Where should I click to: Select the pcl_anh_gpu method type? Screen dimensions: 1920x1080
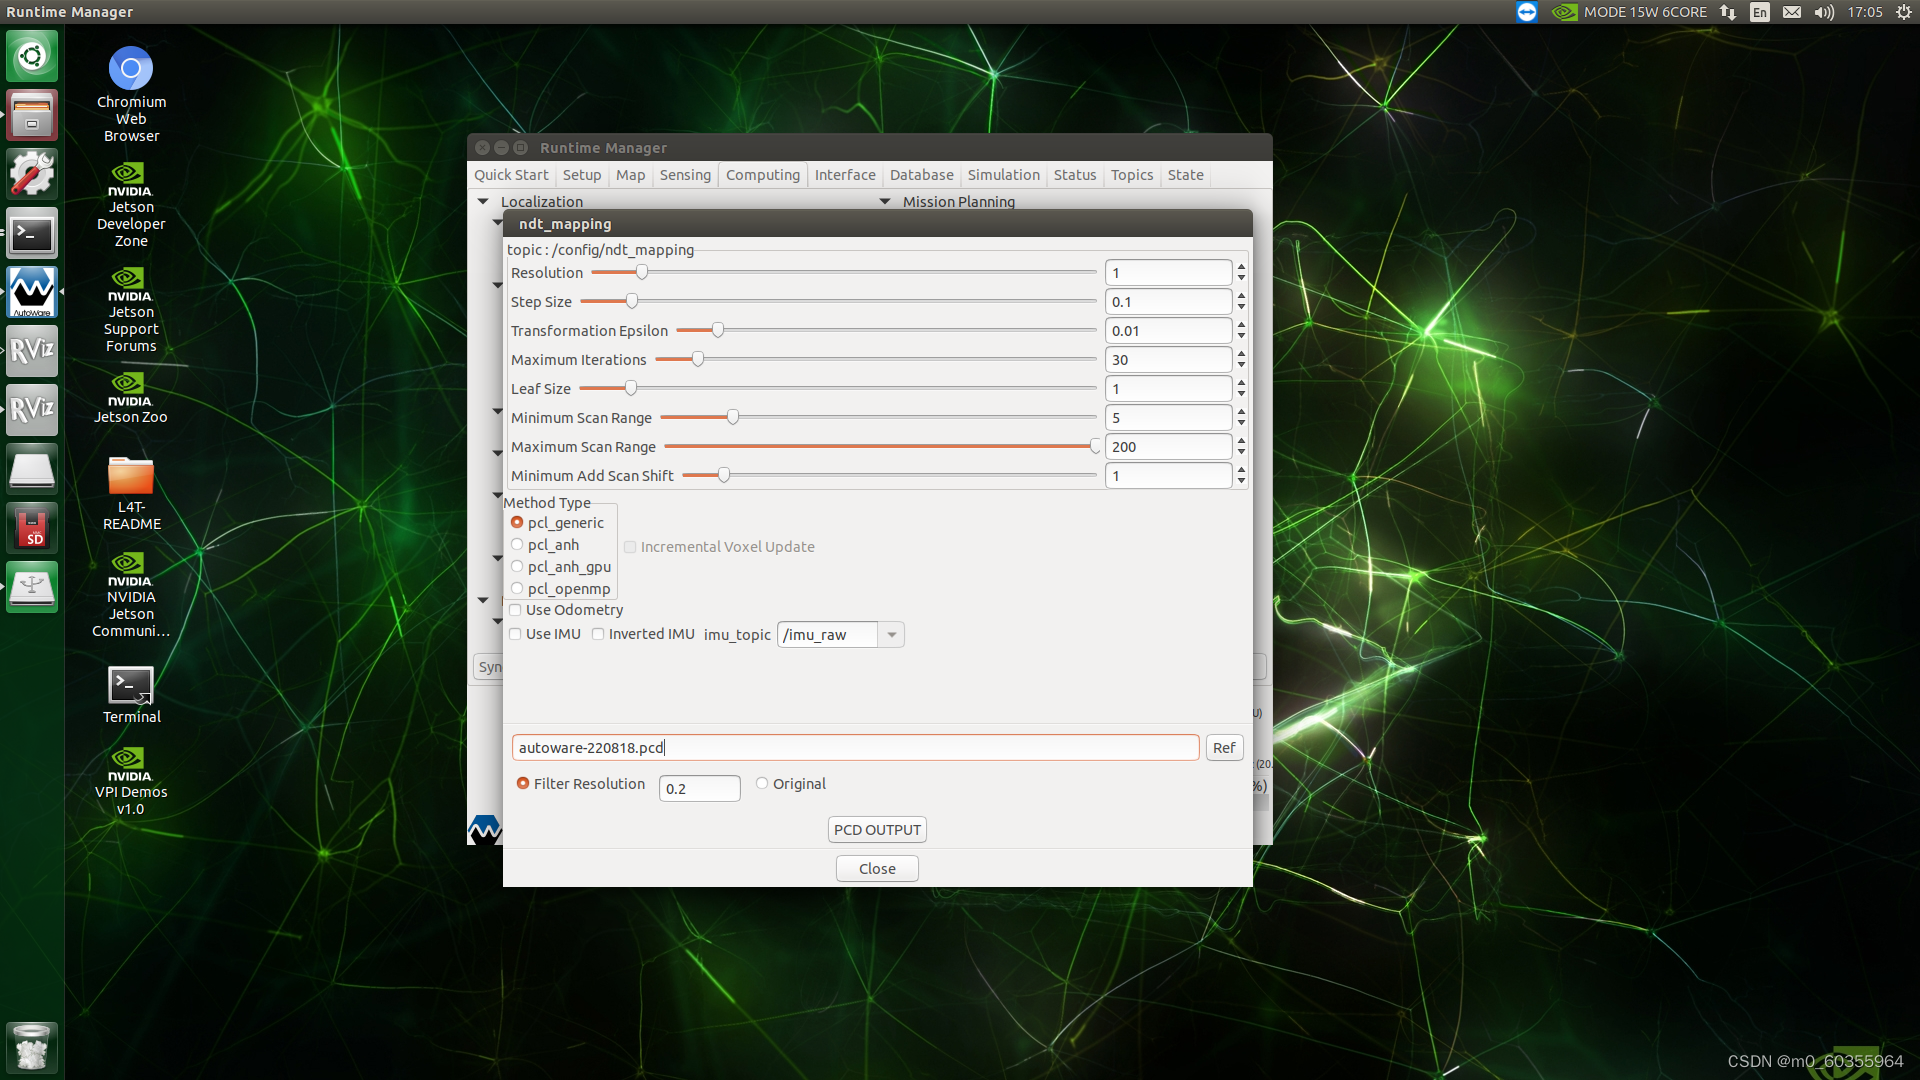[517, 567]
